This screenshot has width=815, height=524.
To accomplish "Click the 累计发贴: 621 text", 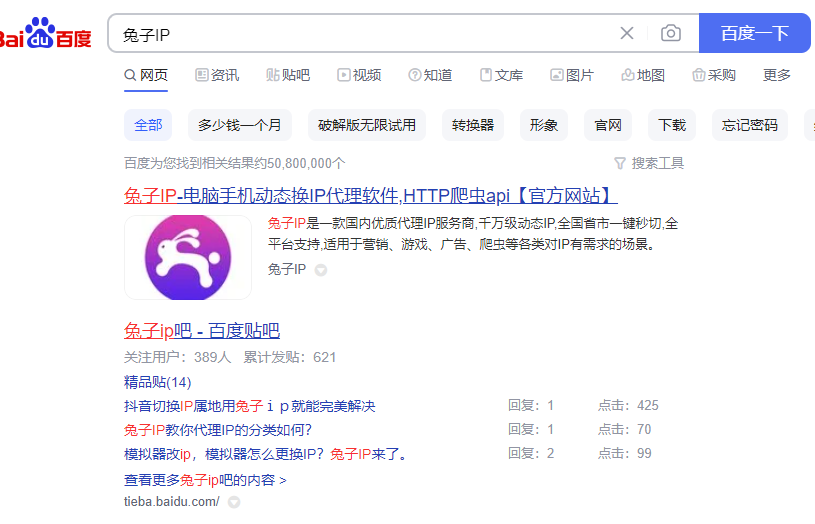I will tap(290, 357).
